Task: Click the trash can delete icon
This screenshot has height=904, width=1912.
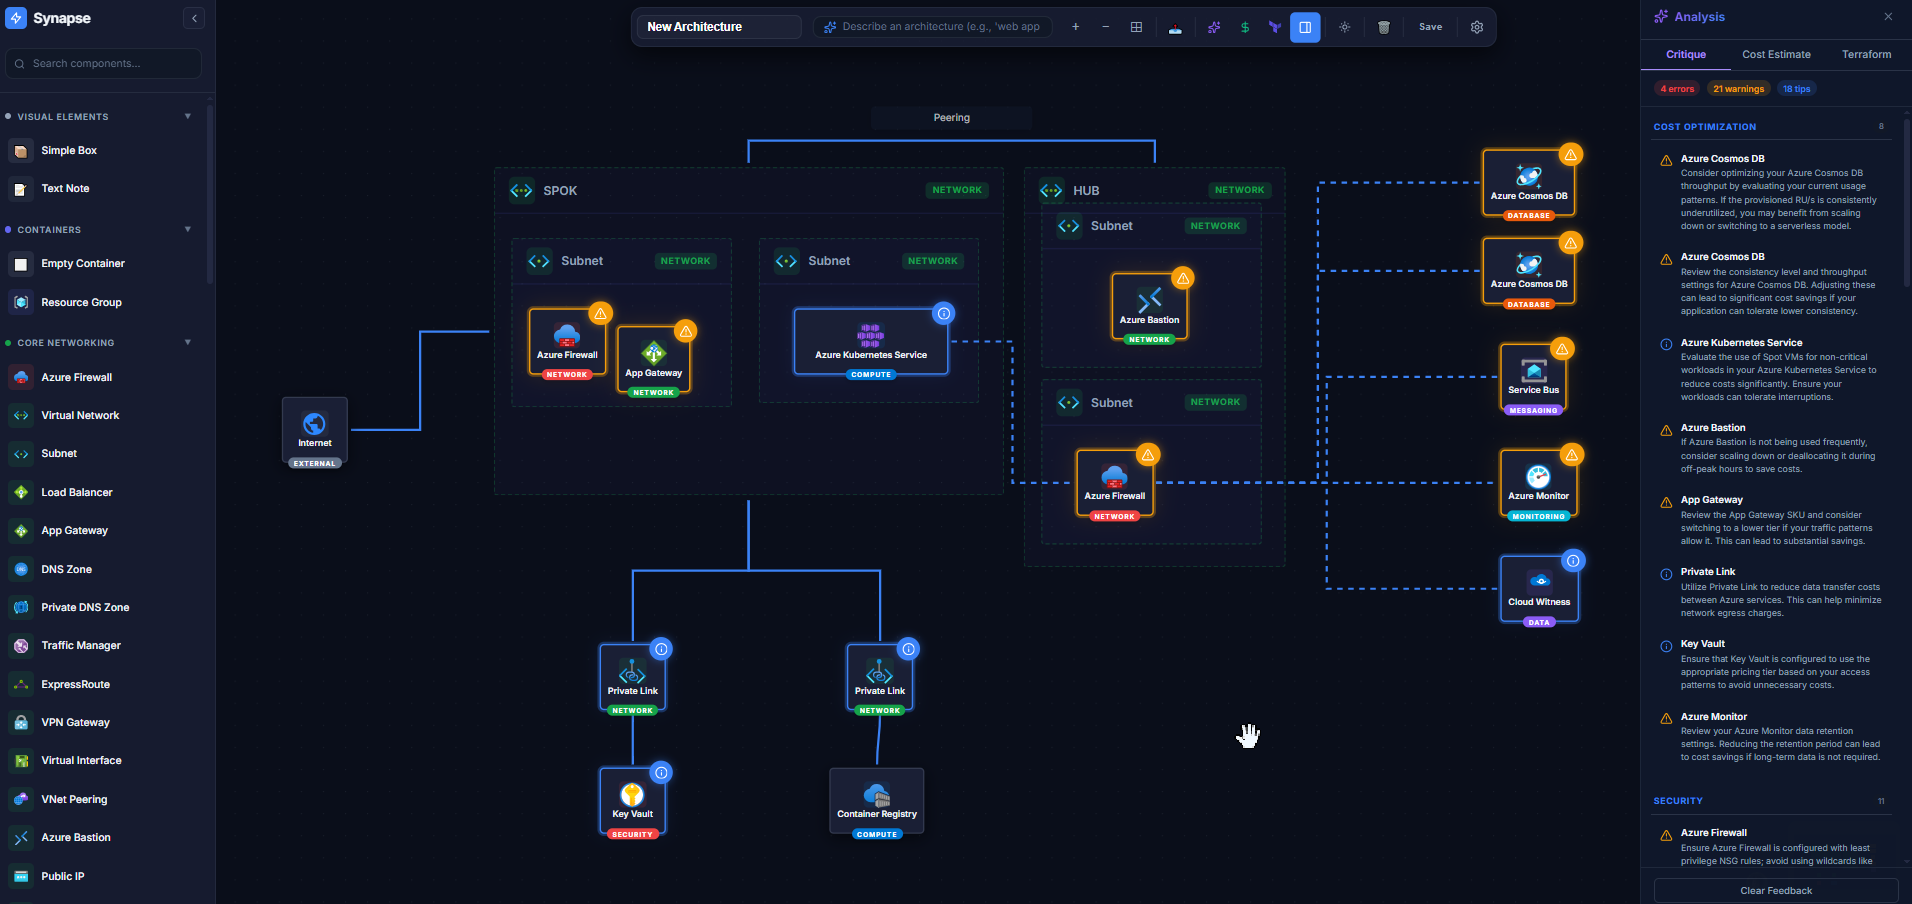Action: (1383, 27)
